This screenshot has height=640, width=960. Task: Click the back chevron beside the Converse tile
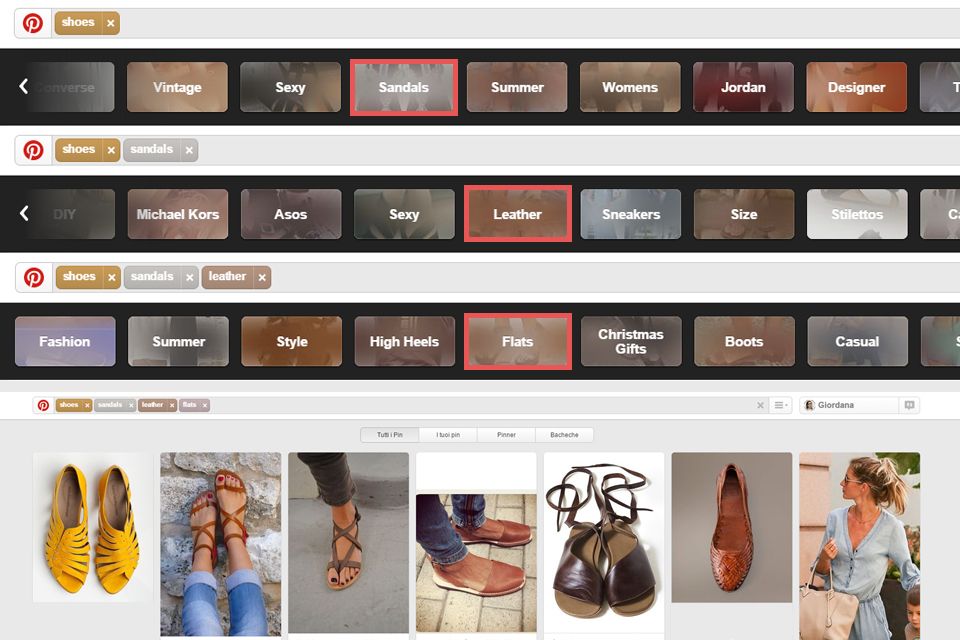[x=23, y=86]
